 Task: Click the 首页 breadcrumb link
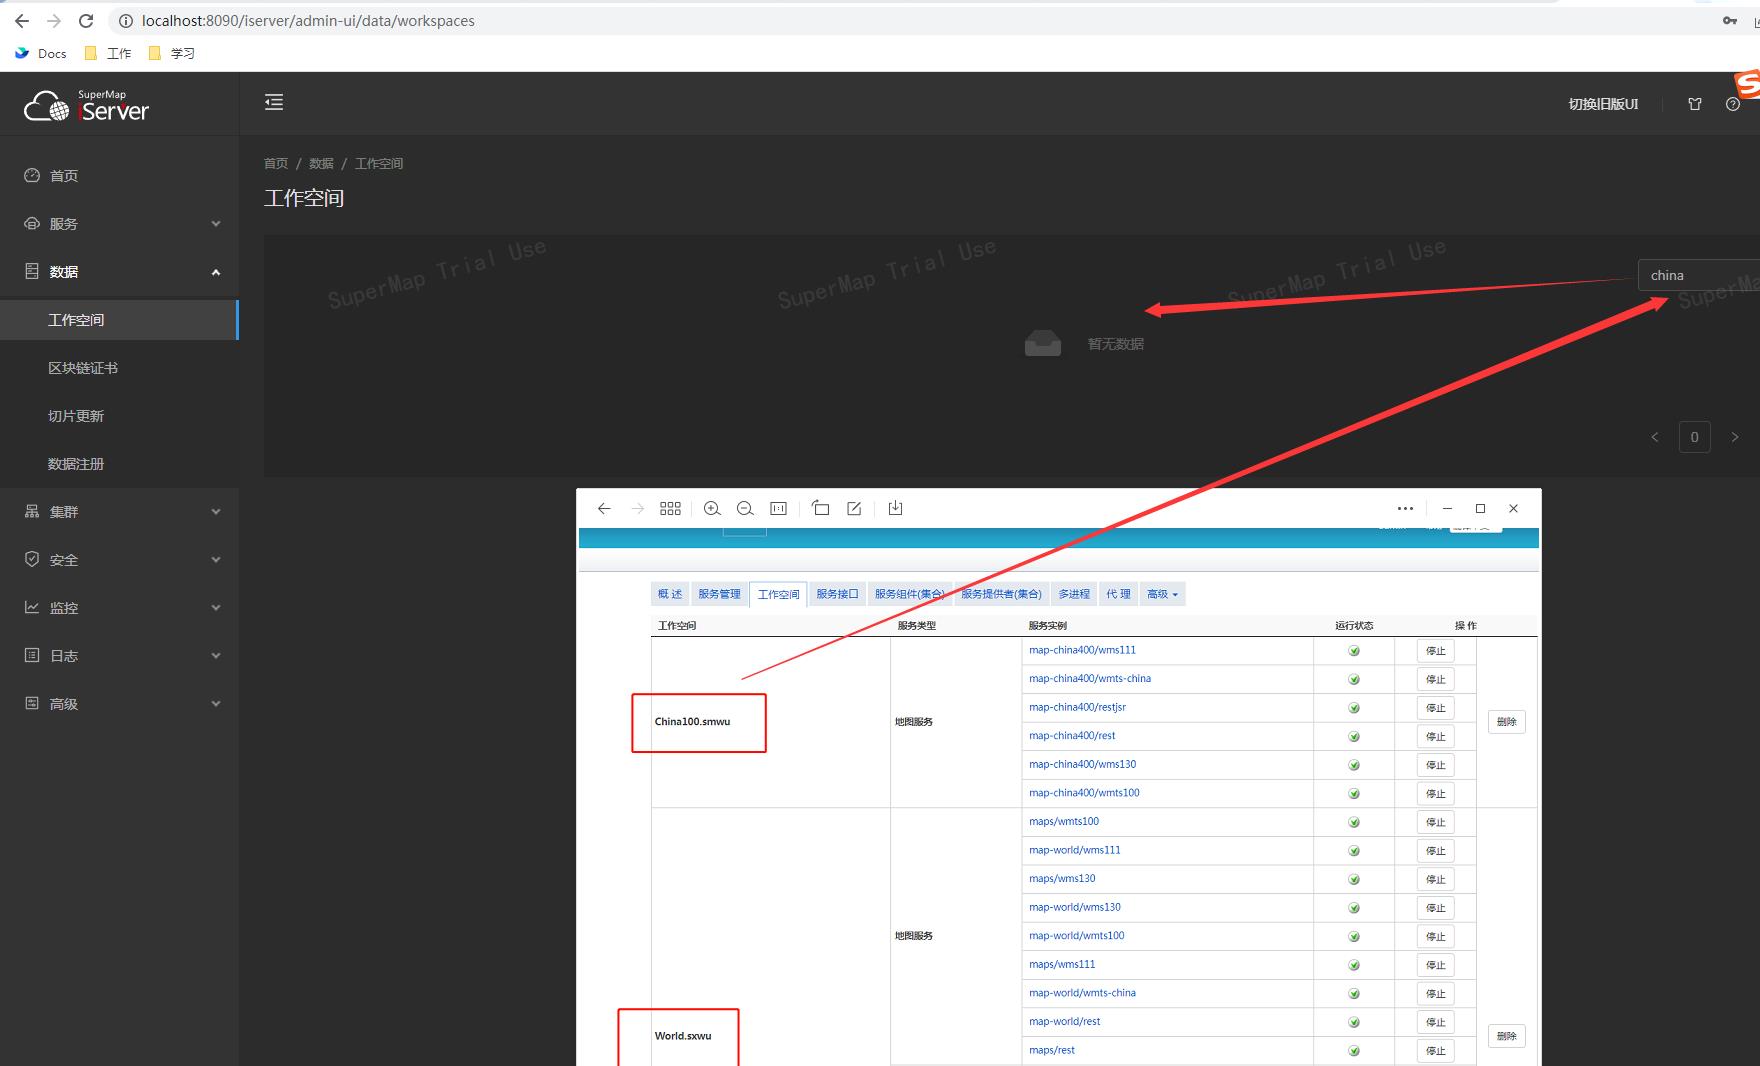pos(276,163)
